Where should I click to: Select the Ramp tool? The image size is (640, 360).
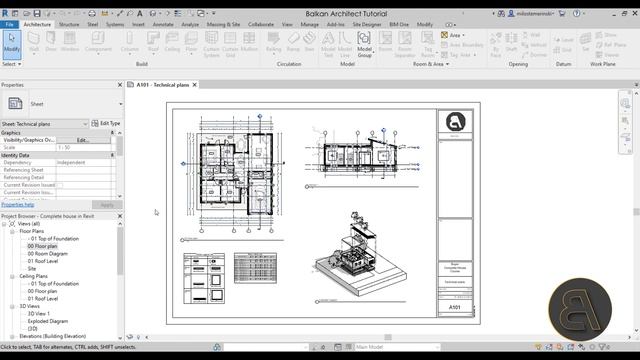pos(293,42)
